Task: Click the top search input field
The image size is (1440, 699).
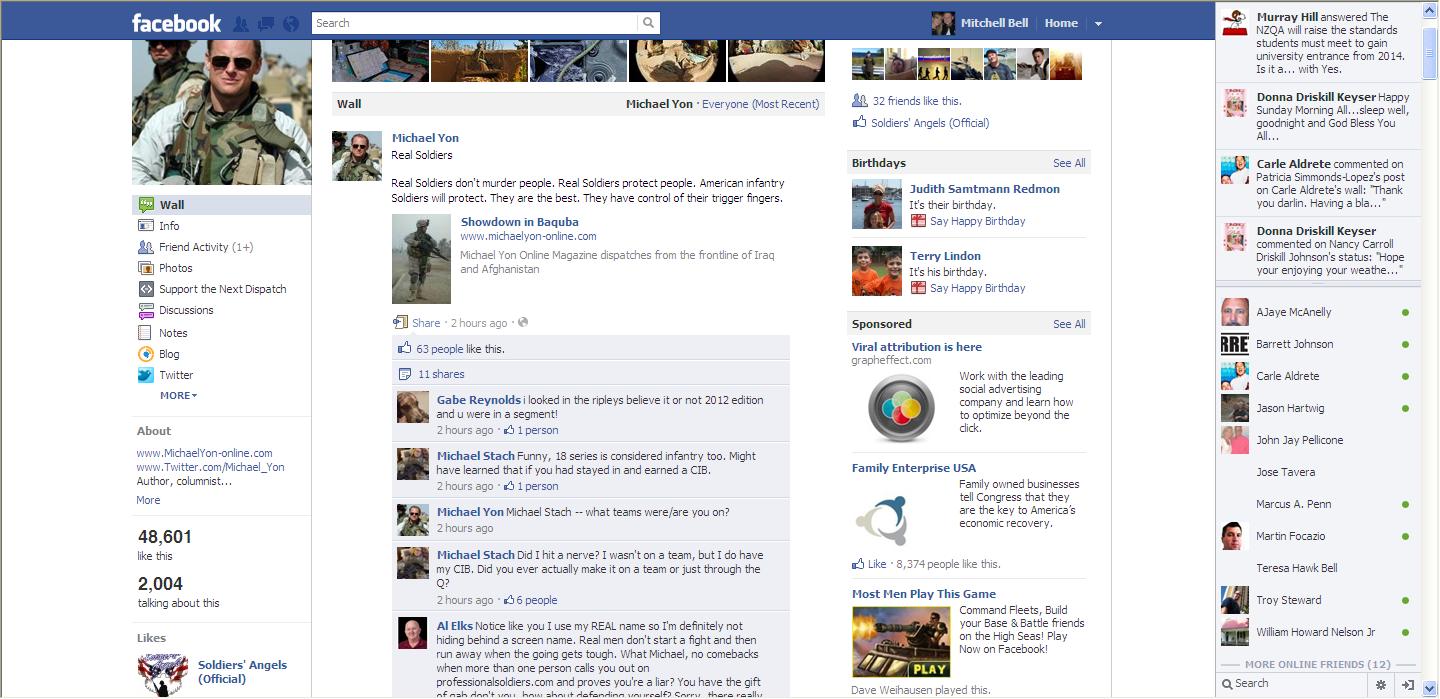Action: pos(475,23)
